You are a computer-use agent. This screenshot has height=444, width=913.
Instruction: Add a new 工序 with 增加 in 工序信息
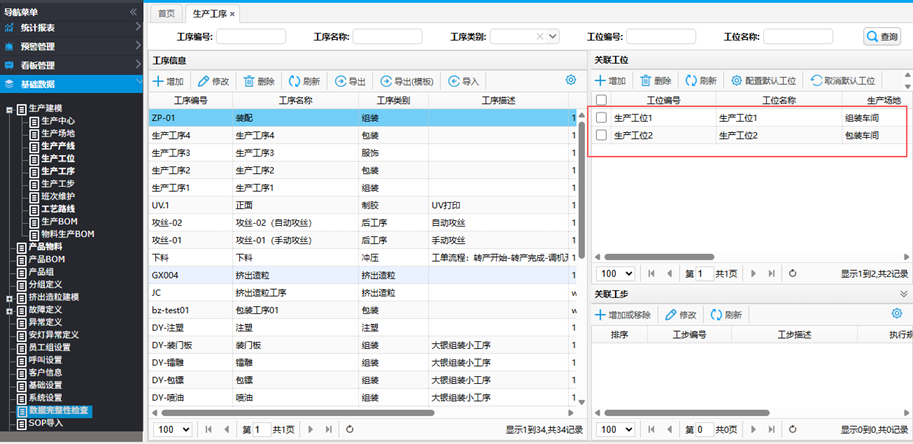168,81
